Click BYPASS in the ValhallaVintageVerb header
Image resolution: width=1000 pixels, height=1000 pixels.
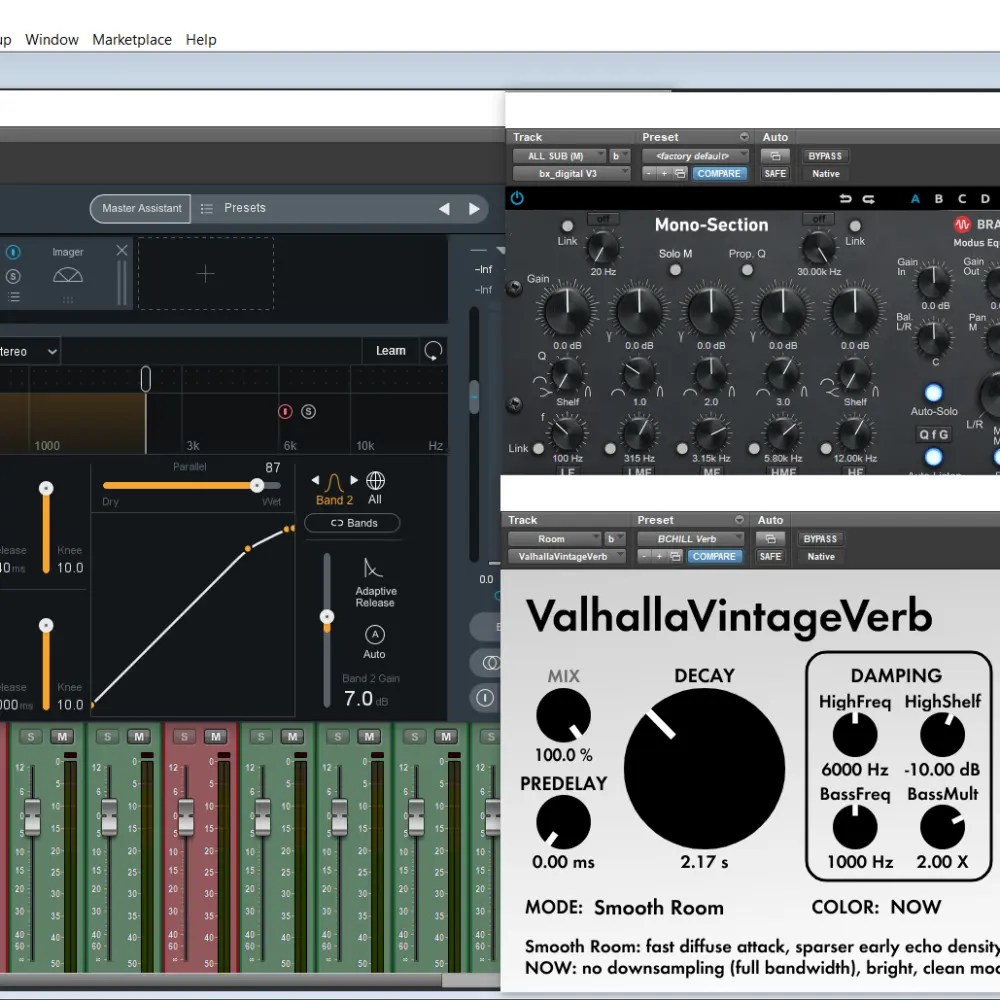(820, 539)
